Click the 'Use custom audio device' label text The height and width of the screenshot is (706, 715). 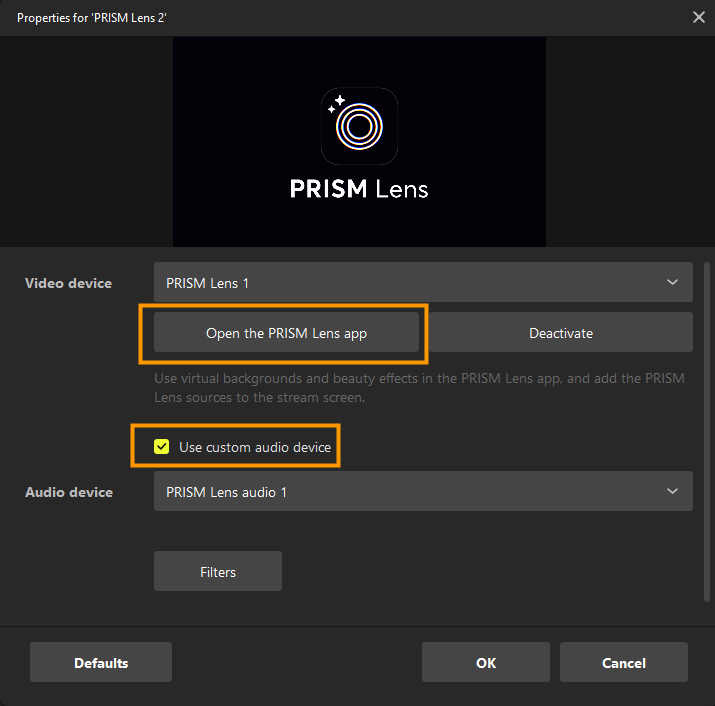pos(254,447)
